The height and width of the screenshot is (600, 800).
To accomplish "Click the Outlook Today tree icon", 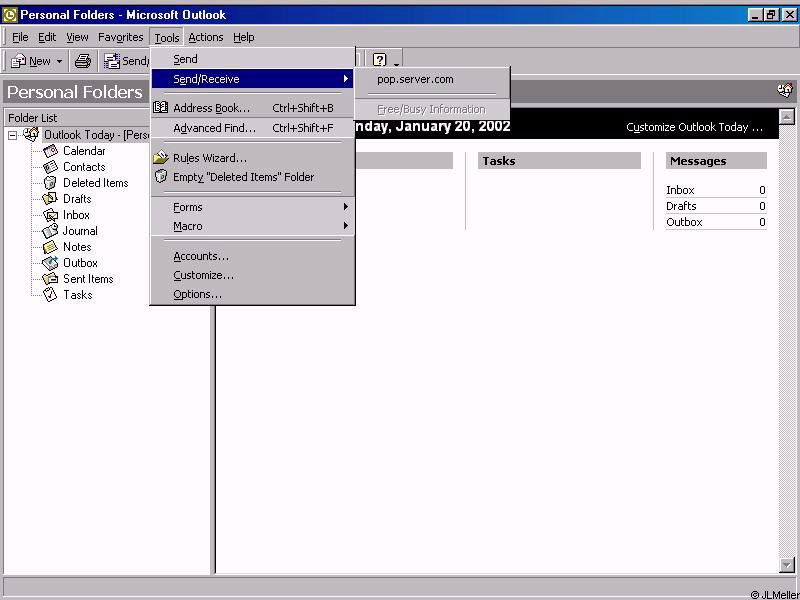I will tap(31, 135).
